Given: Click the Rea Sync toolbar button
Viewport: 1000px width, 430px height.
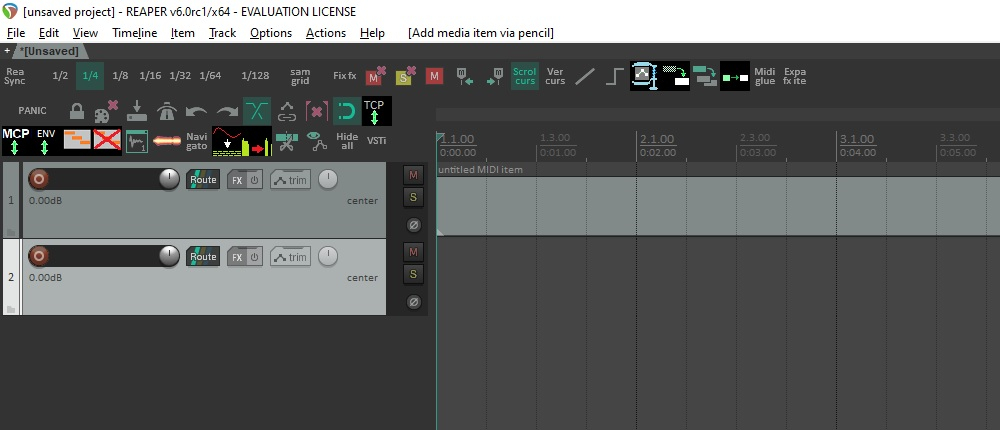Looking at the screenshot, I should (x=15, y=76).
